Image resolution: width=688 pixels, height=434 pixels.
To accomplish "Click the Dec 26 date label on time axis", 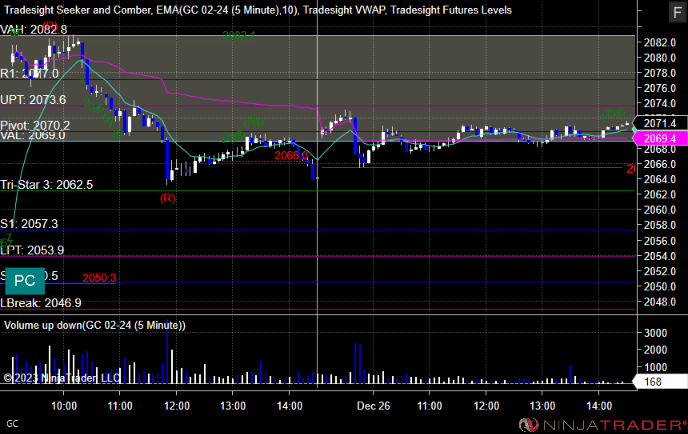I will 373,406.
